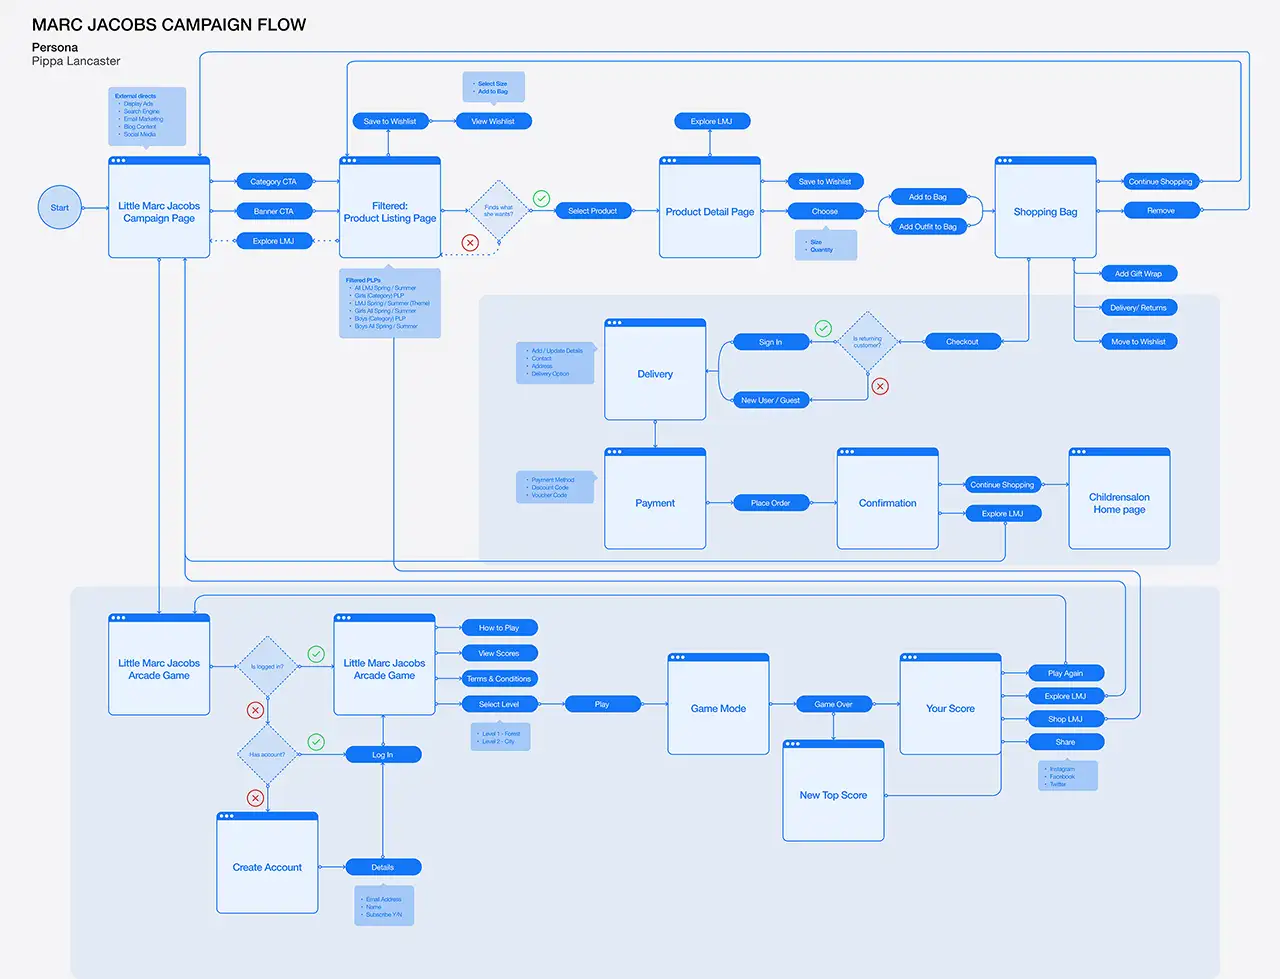
Task: Click the green checkmark beside "Has account?"
Action: click(316, 742)
